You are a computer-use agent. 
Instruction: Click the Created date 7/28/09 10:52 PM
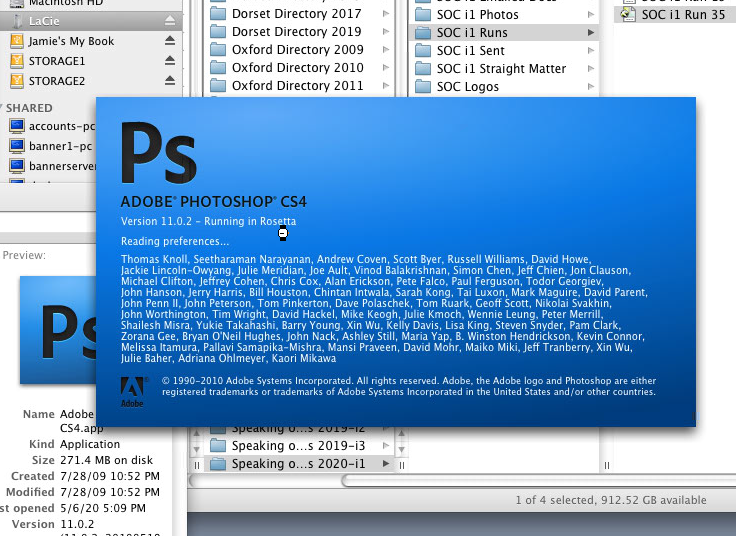[x=110, y=476]
